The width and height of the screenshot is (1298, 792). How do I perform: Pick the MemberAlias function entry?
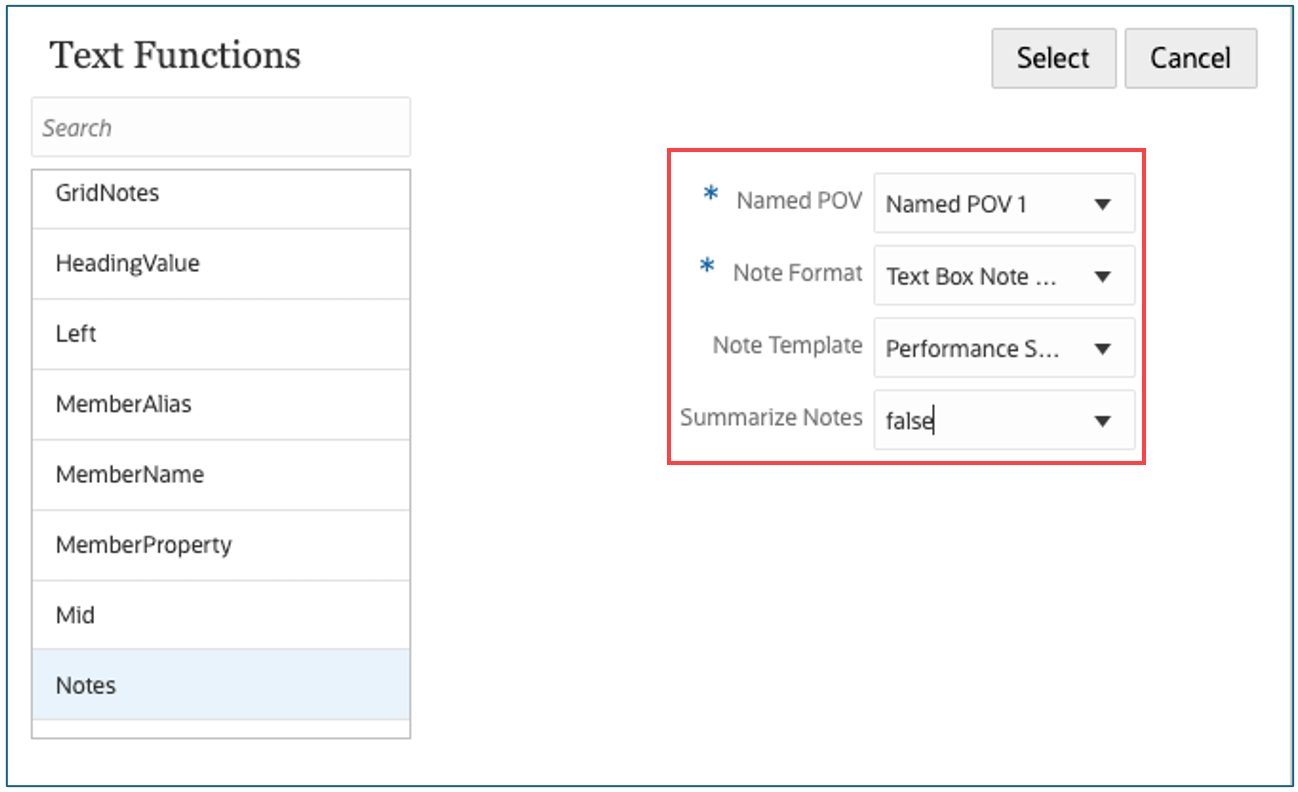pyautogui.click(x=221, y=404)
